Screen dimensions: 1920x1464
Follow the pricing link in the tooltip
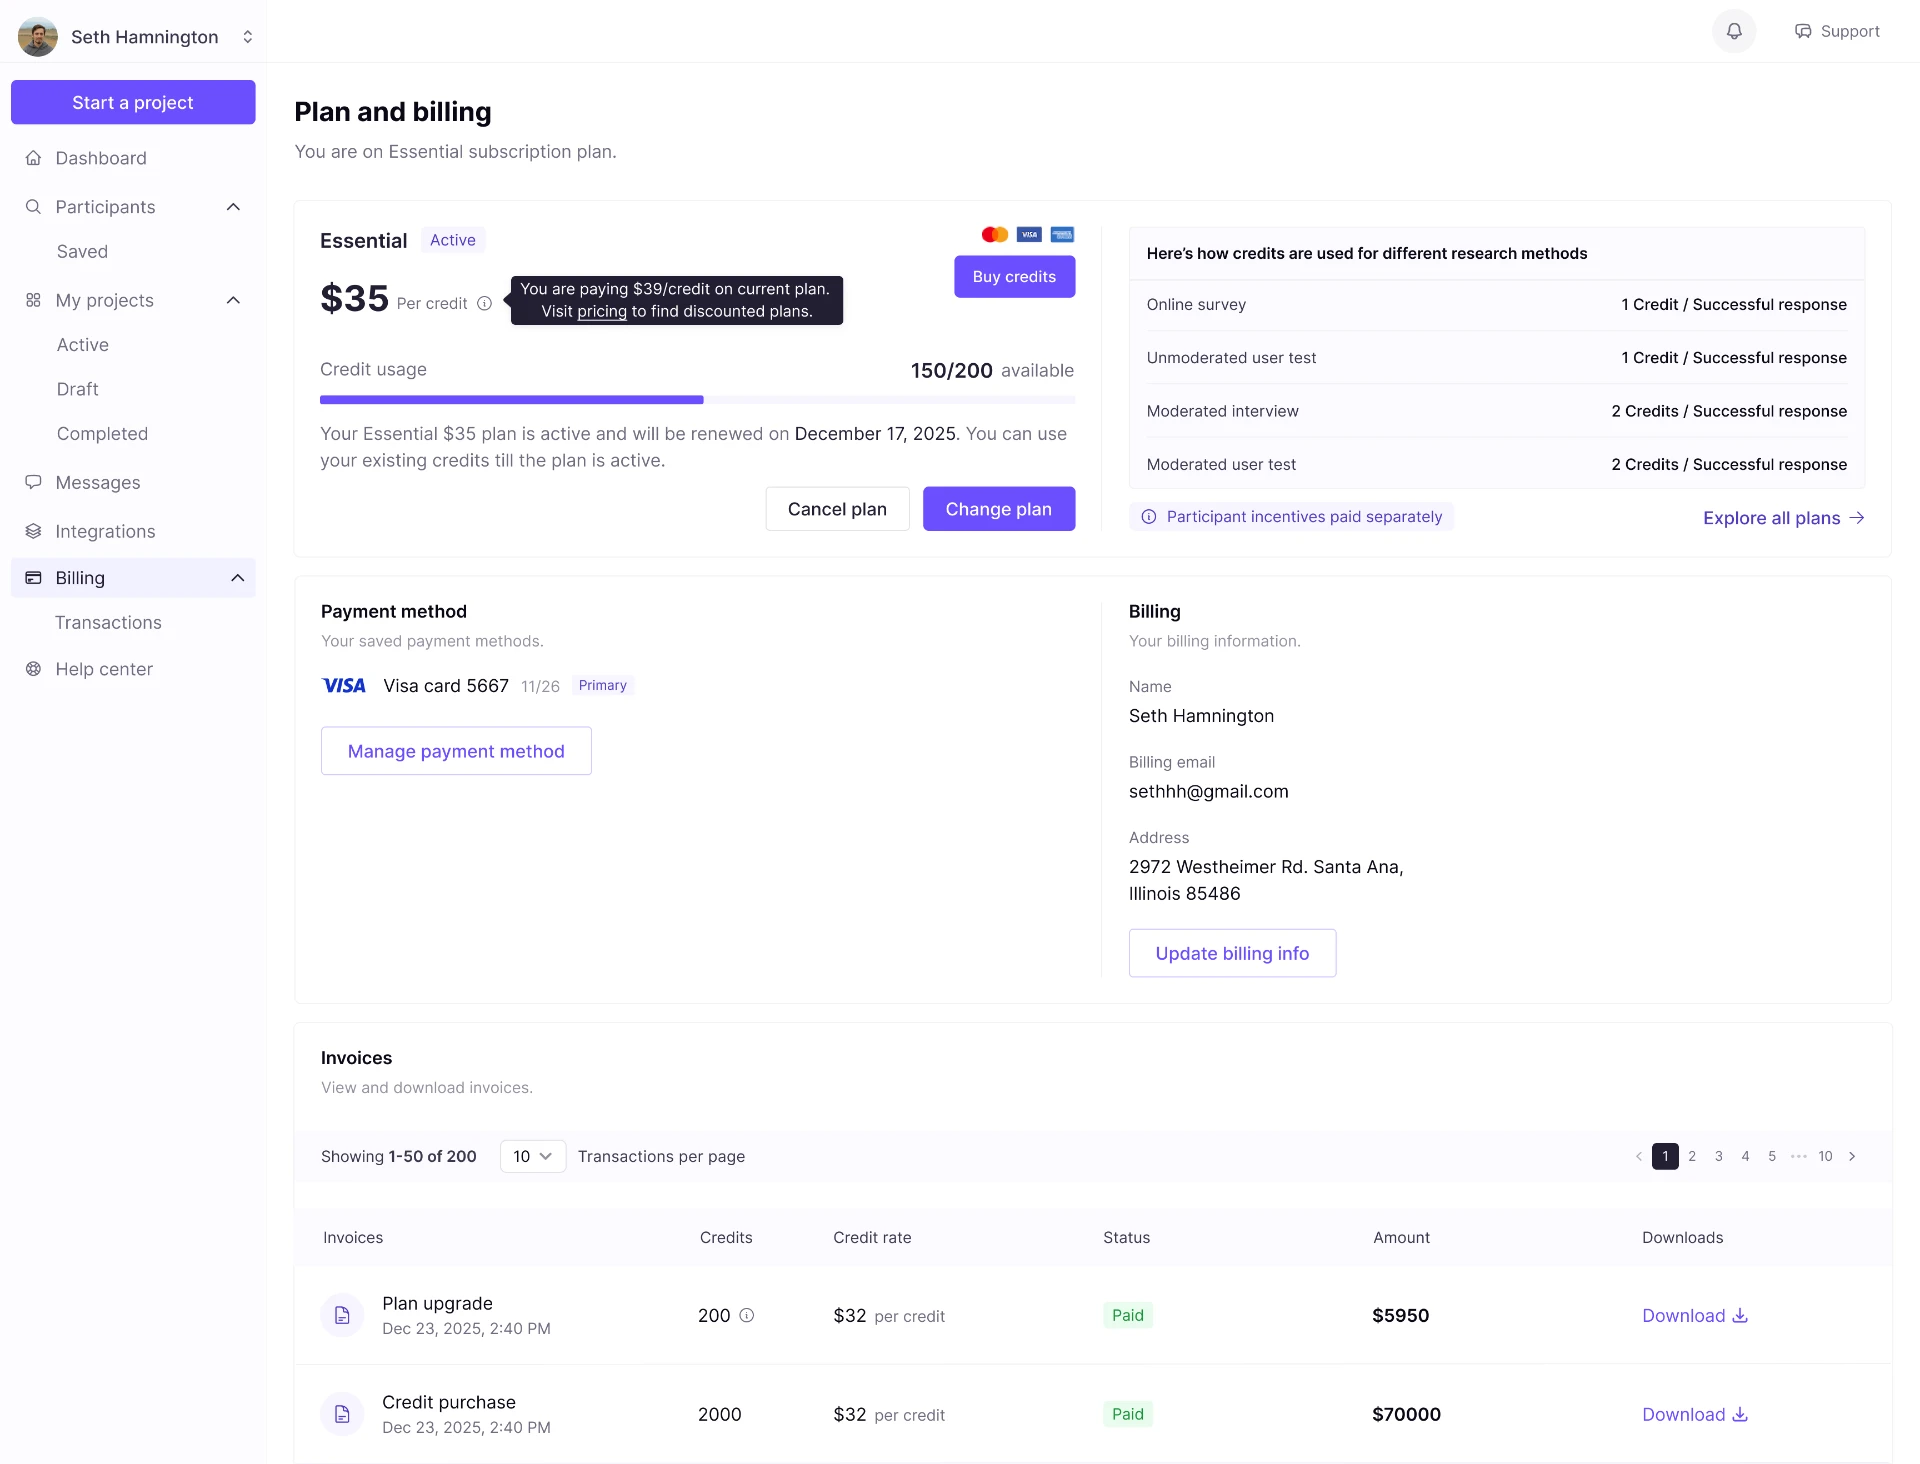pyautogui.click(x=602, y=311)
